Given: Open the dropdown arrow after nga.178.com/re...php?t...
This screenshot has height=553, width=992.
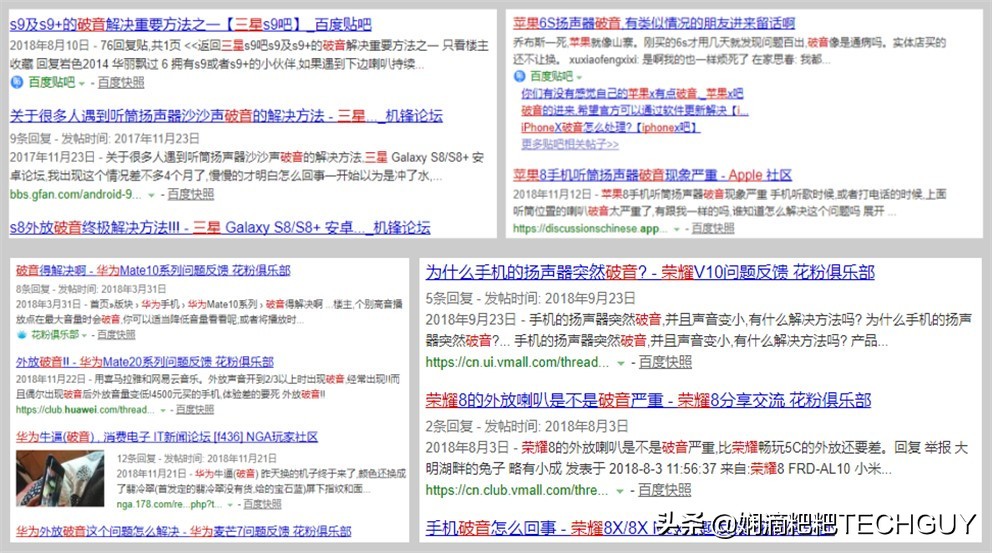Looking at the screenshot, I should pyautogui.click(x=230, y=504).
